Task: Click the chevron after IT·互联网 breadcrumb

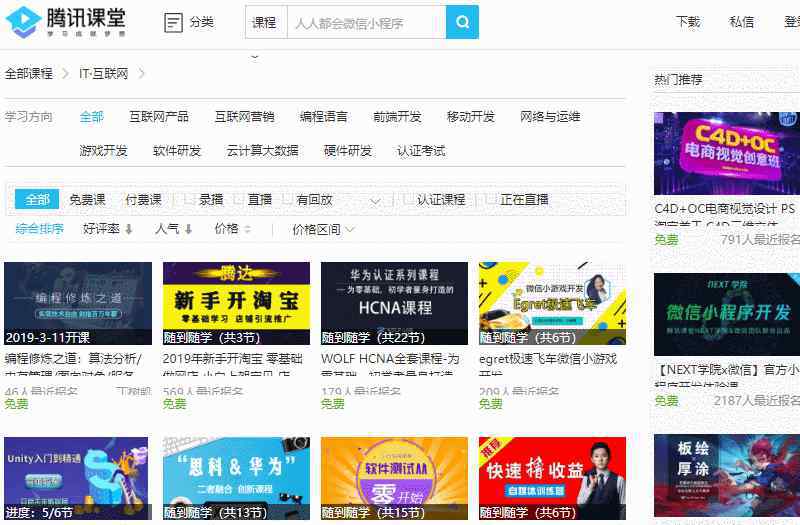Action: [x=141, y=73]
